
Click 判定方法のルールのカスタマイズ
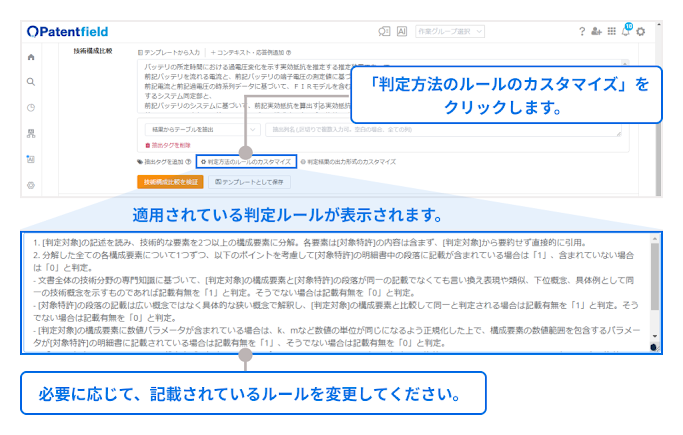click(x=245, y=161)
